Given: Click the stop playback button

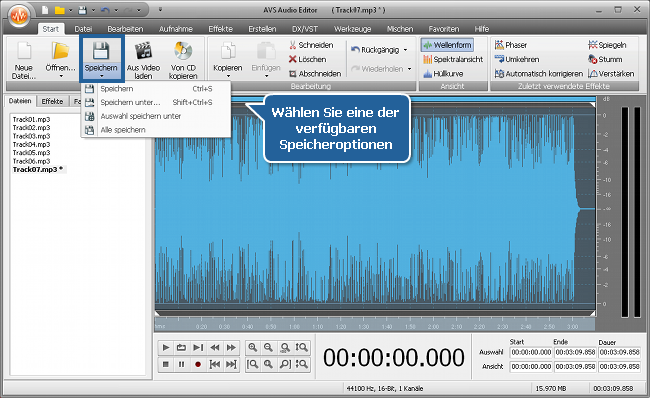Looking at the screenshot, I should click(165, 364).
